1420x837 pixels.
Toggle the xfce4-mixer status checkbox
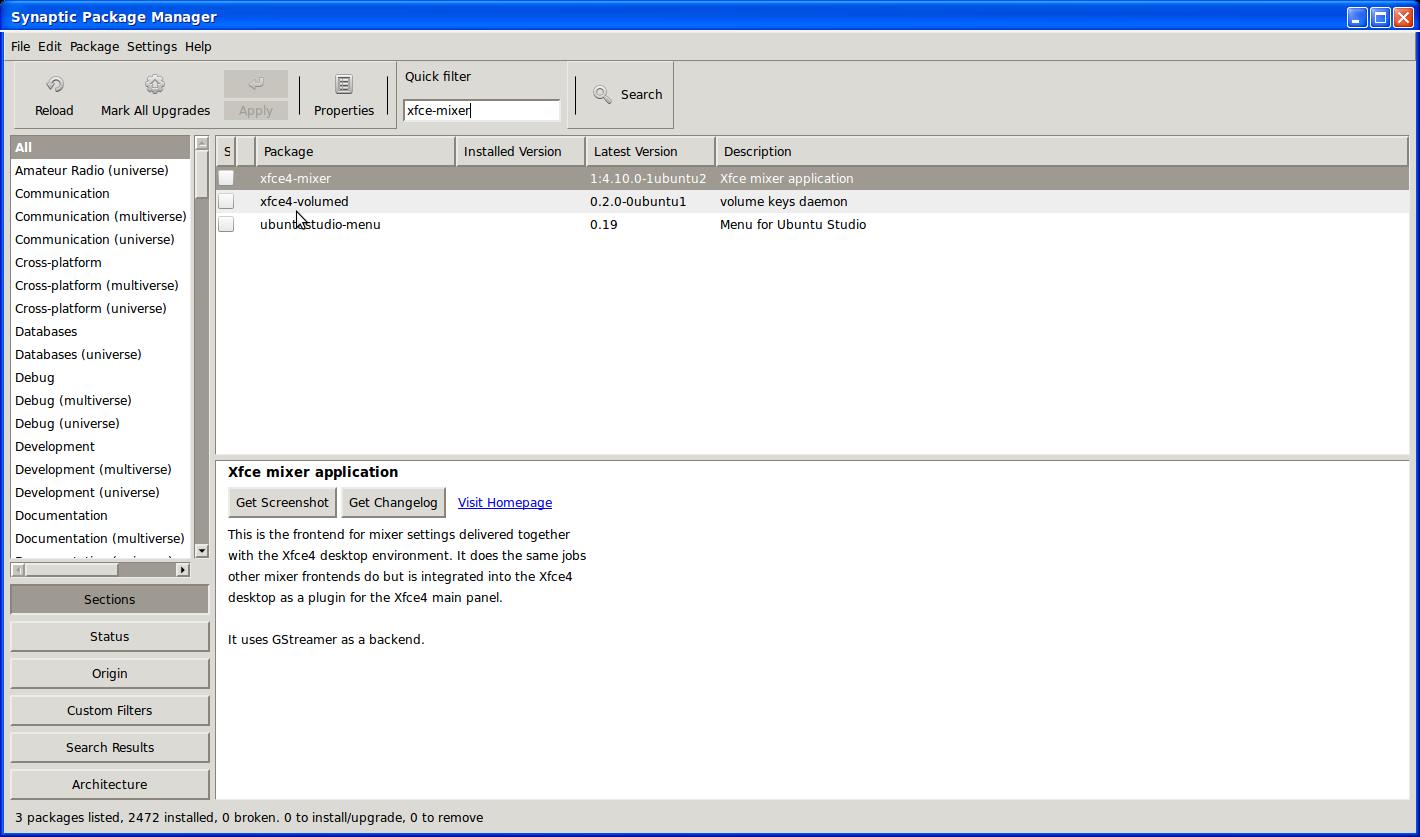tap(226, 178)
